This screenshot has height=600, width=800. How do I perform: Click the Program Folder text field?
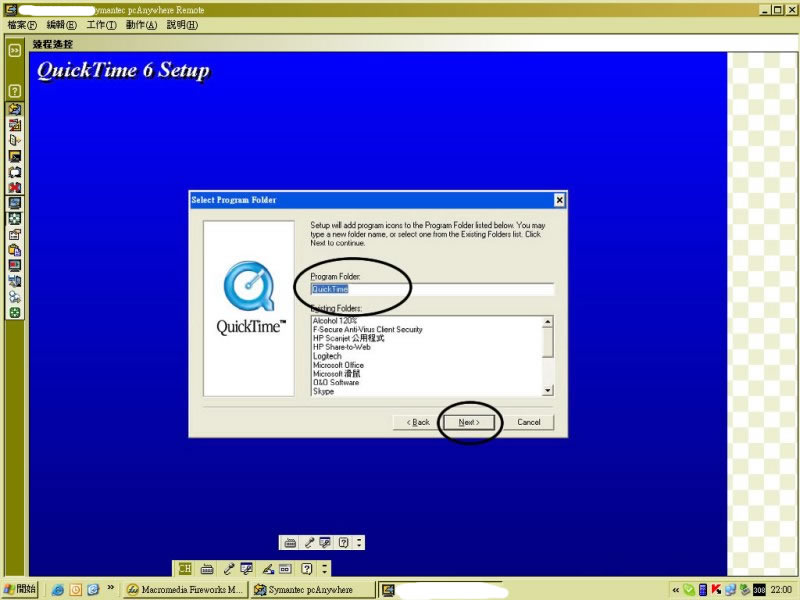pos(432,289)
